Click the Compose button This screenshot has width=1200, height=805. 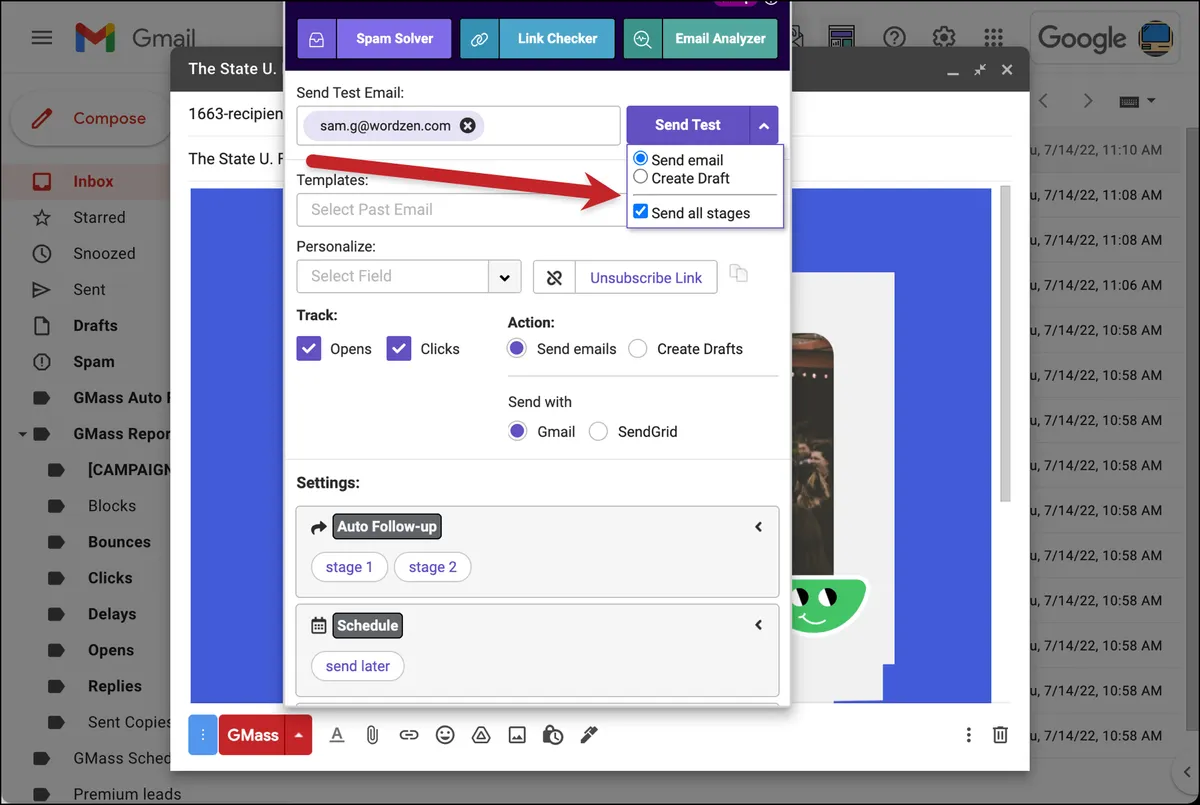click(90, 119)
